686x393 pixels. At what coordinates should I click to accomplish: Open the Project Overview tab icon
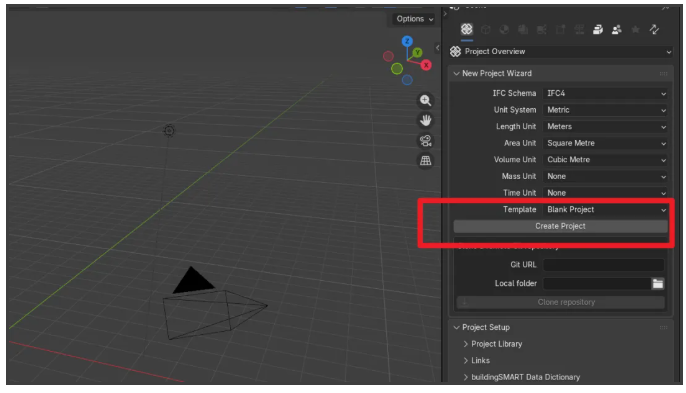pyautogui.click(x=466, y=29)
